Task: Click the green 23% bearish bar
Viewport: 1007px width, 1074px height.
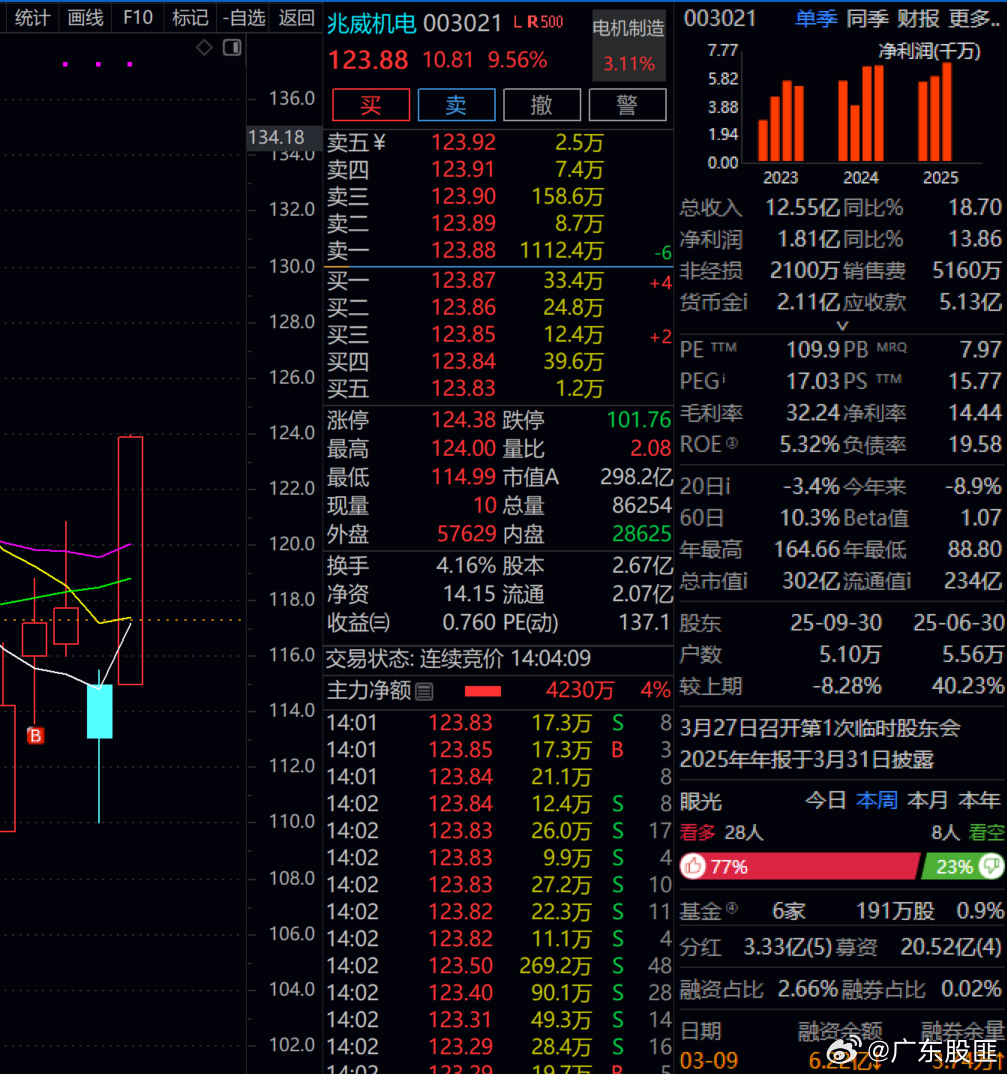Action: [x=963, y=866]
